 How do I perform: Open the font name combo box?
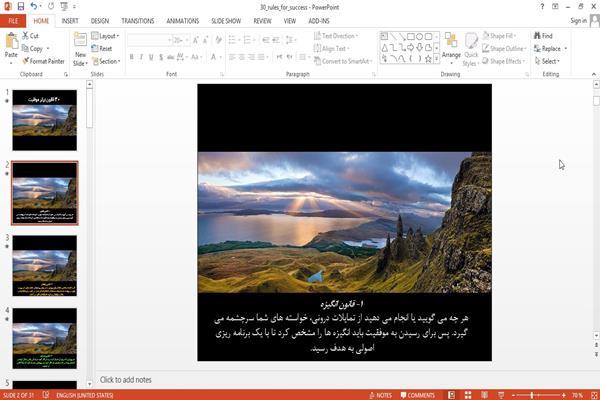pyautogui.click(x=150, y=40)
